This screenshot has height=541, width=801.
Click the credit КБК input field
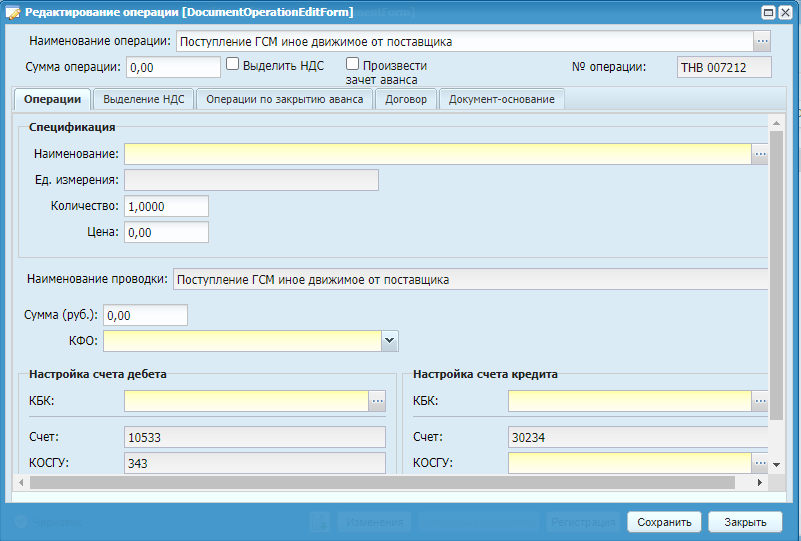[629, 401]
